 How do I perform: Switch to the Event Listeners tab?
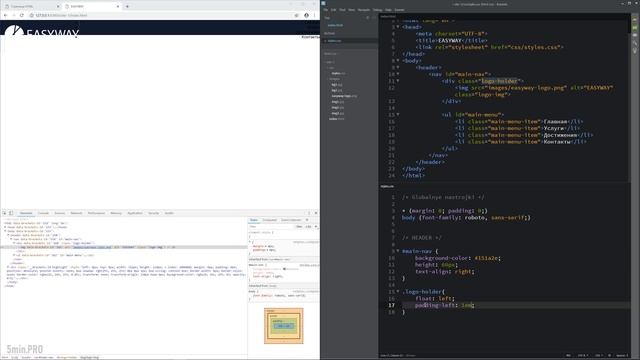pos(291,220)
